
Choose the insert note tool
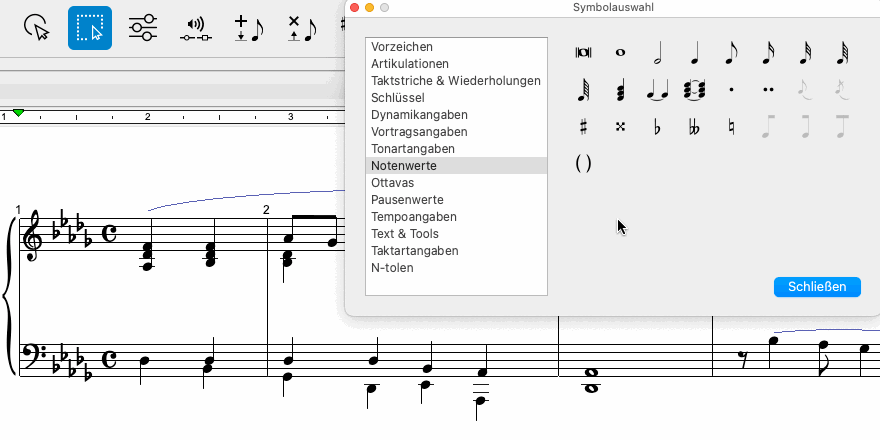tap(247, 28)
